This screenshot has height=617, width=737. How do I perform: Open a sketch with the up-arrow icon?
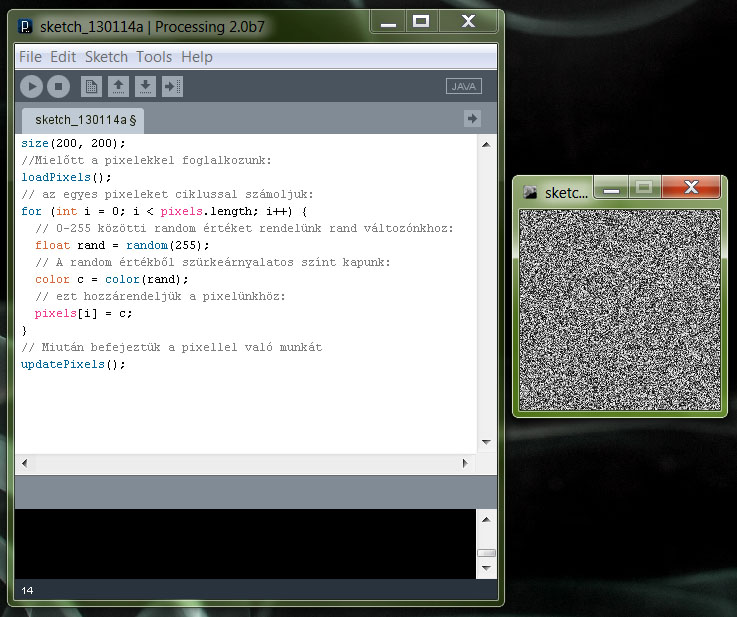(118, 86)
